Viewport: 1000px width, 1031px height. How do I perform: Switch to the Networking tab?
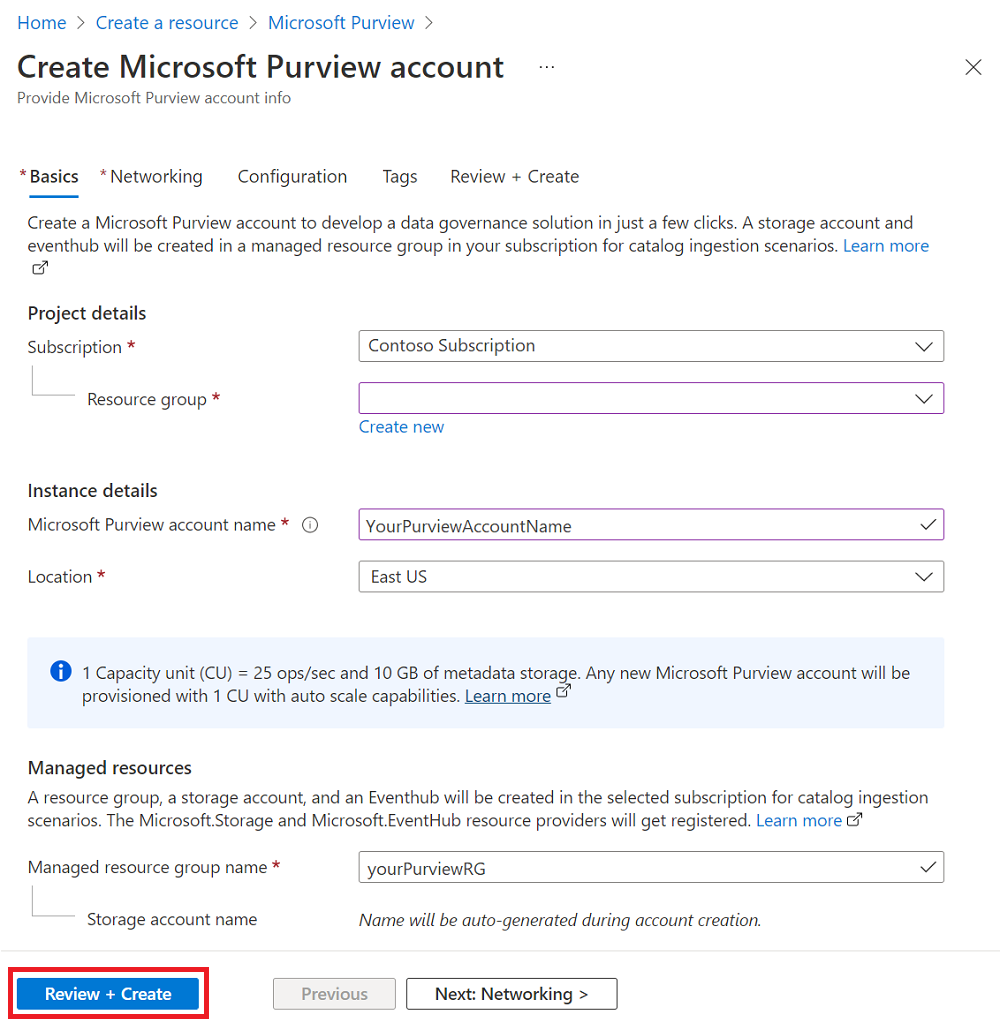[x=157, y=176]
